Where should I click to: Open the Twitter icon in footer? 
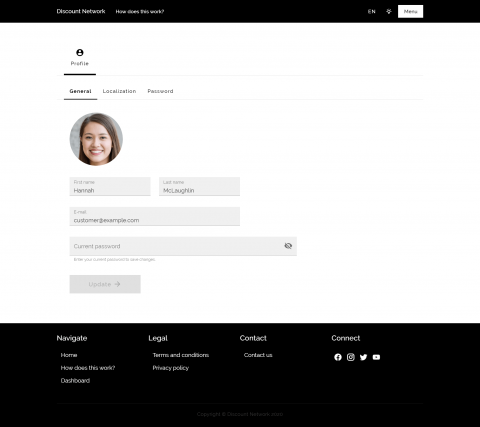click(363, 357)
